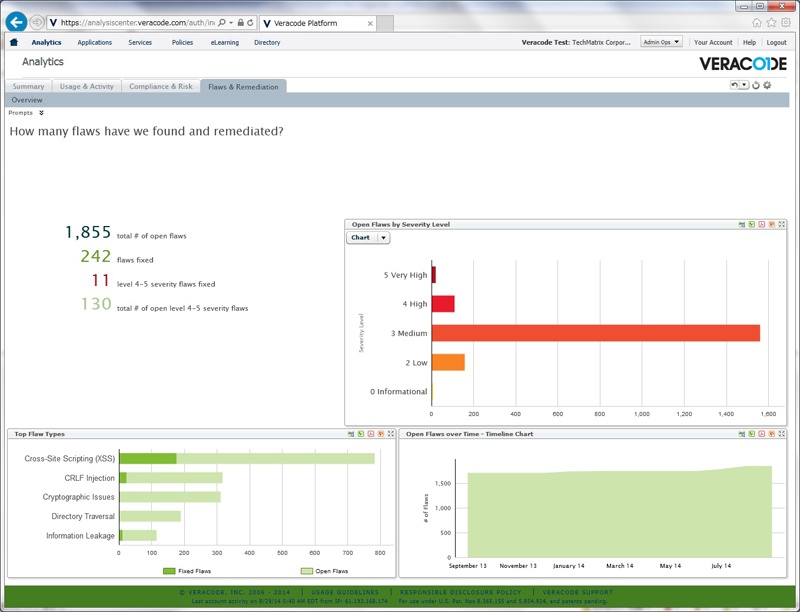Viewport: 800px width, 612px height.
Task: Open browser home page icon
Action: [757, 22]
